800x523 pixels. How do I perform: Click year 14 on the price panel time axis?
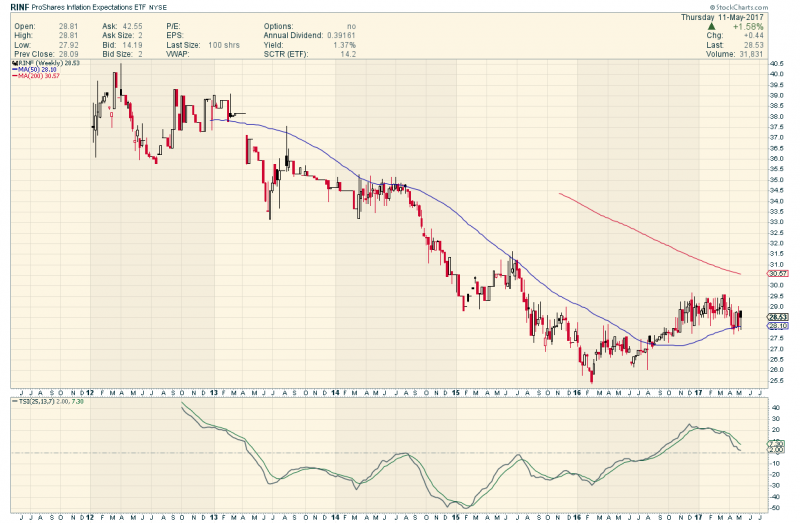(335, 393)
